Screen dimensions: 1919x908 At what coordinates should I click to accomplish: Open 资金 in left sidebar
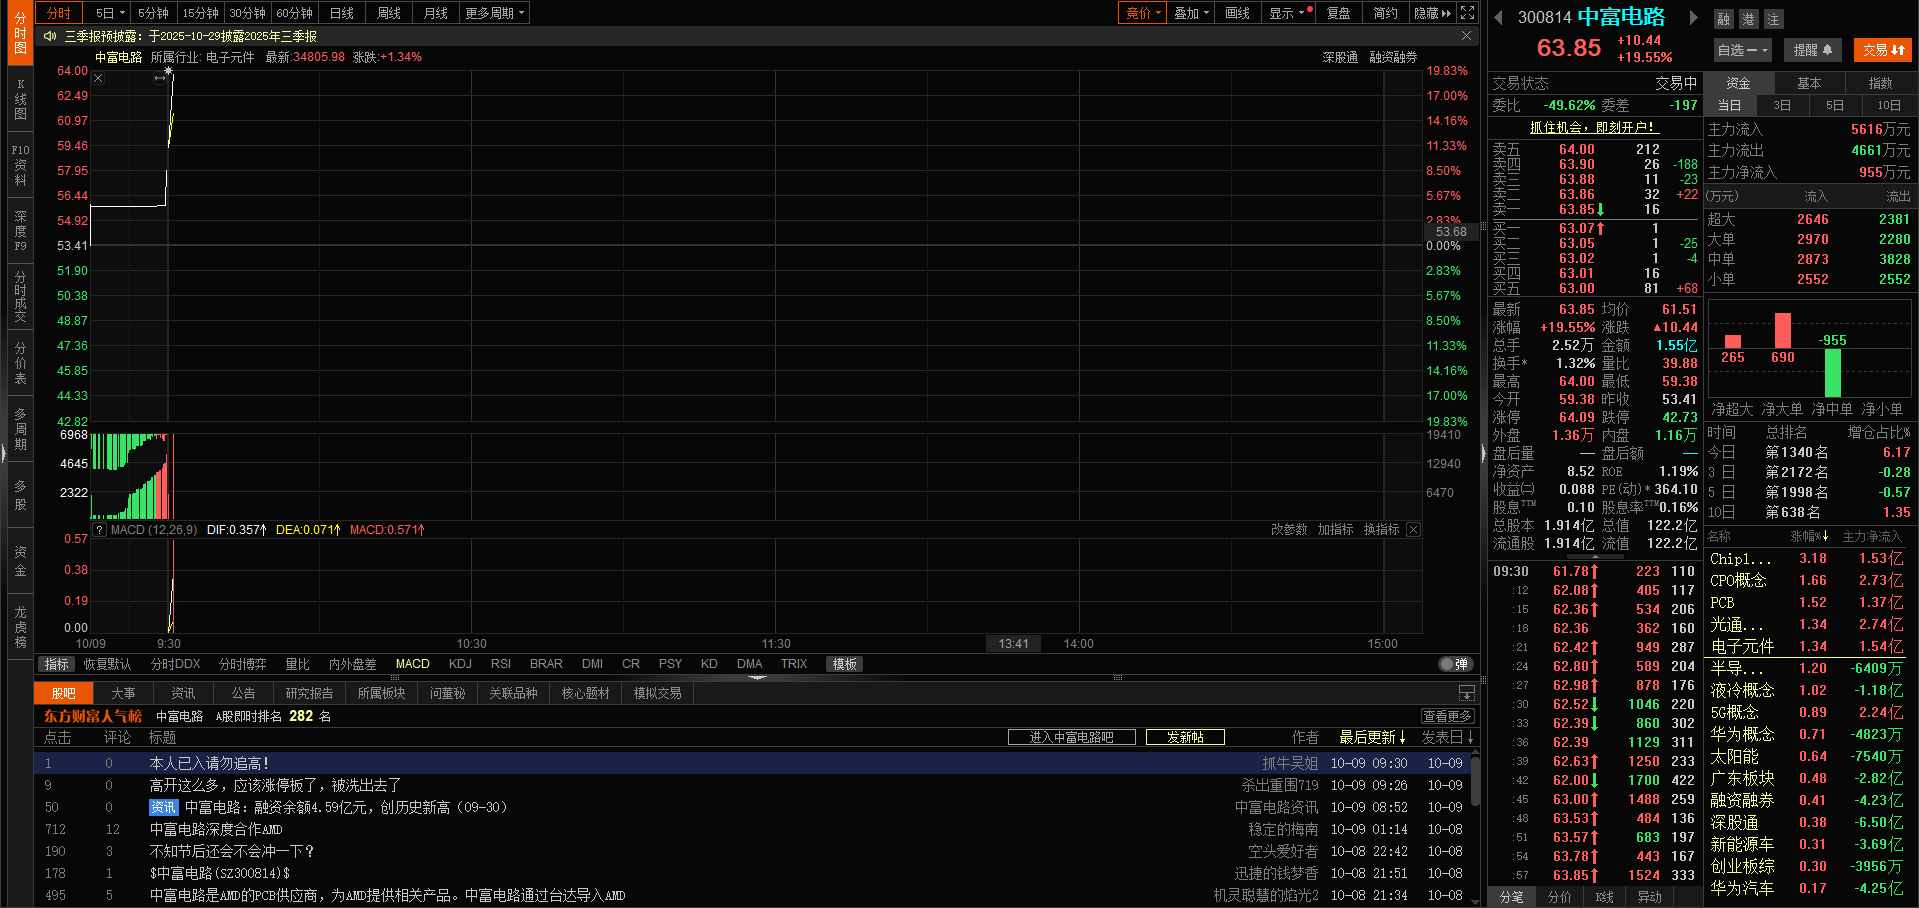click(20, 561)
